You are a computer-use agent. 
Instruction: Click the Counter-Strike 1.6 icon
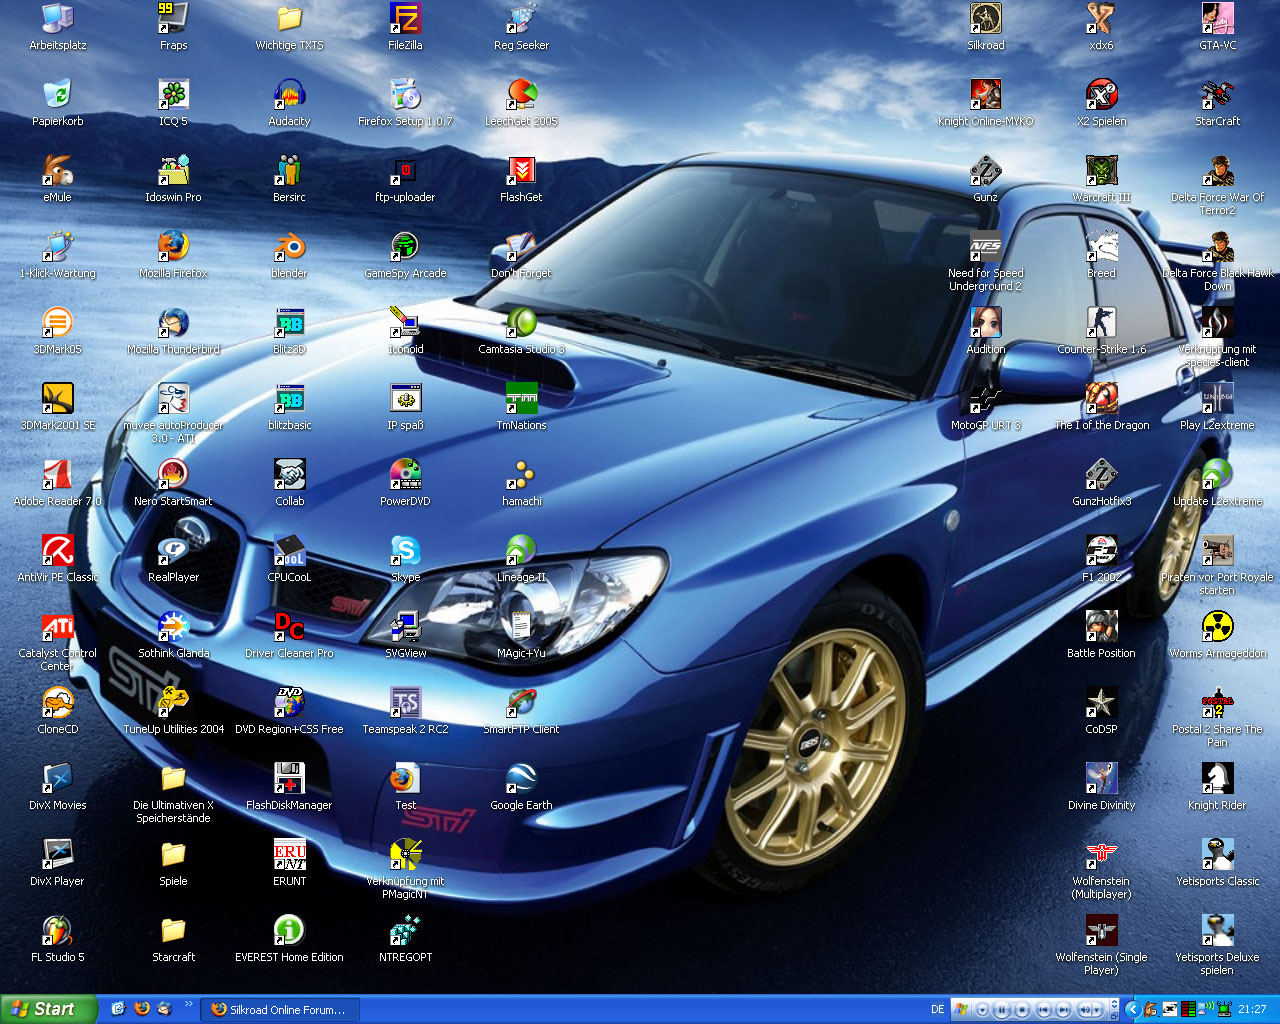click(x=1101, y=324)
